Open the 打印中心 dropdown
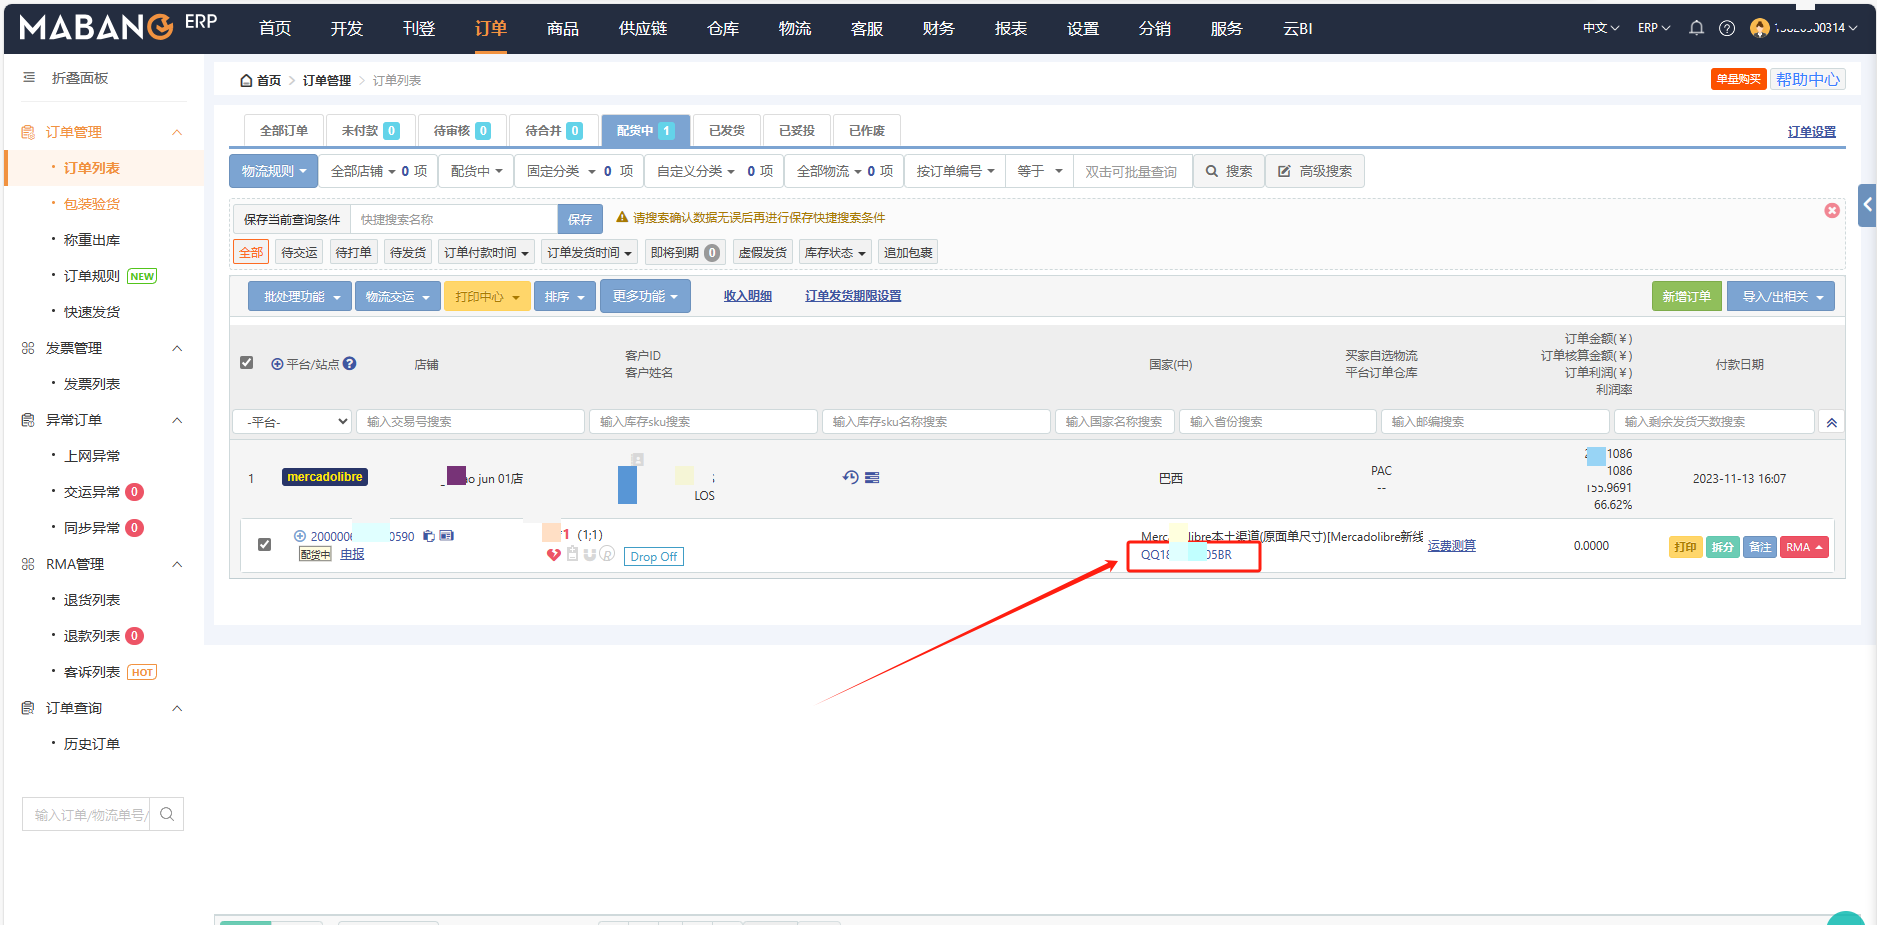The width and height of the screenshot is (1877, 925). [x=487, y=297]
